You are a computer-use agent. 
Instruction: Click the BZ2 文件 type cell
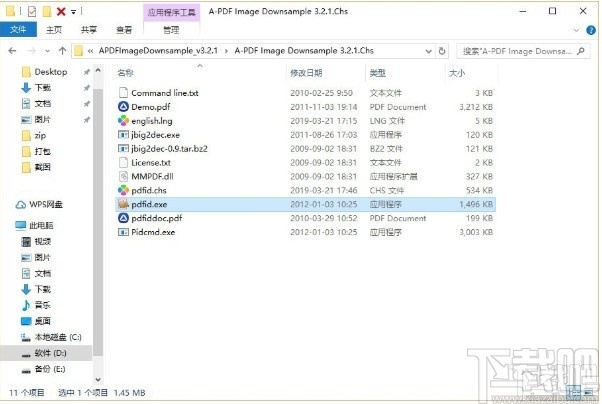[386, 149]
